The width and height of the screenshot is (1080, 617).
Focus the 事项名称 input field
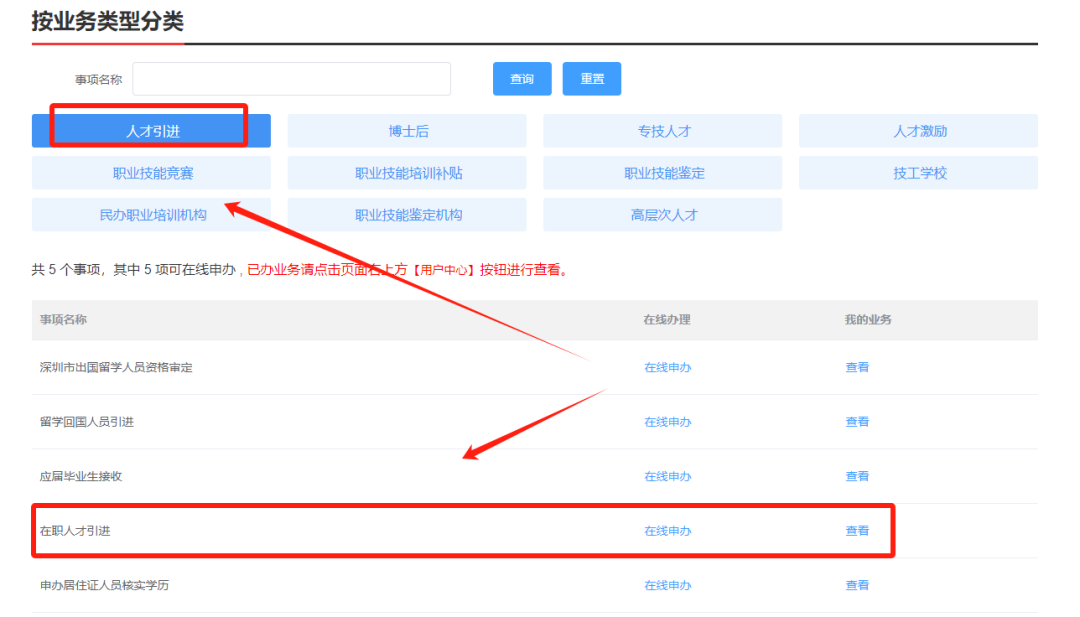pyautogui.click(x=291, y=79)
